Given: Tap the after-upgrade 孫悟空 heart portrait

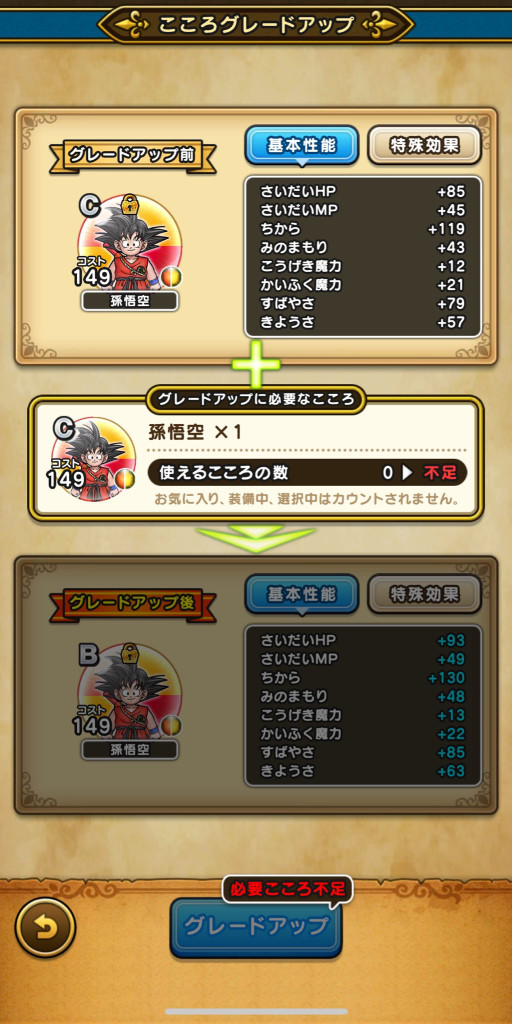Looking at the screenshot, I should tap(129, 692).
